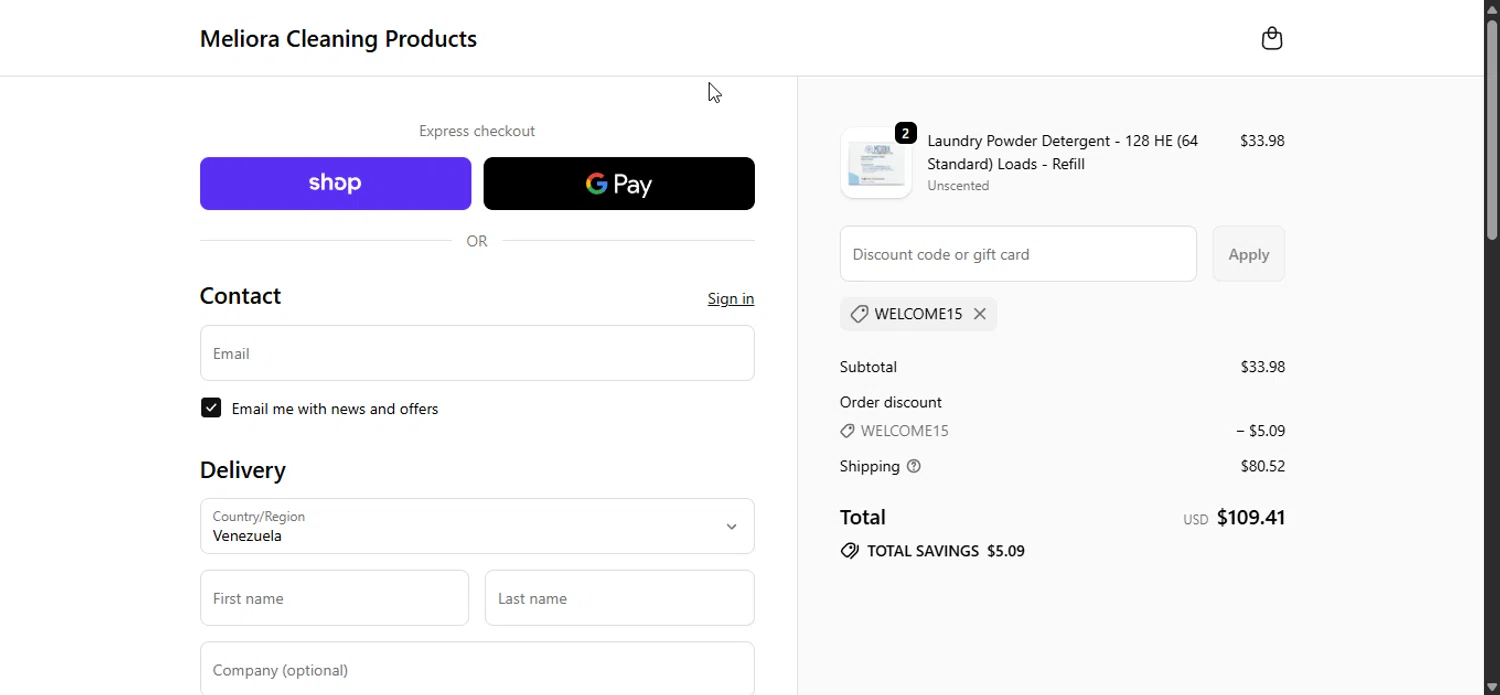
Task: Click the Delivery section heading
Action: pyautogui.click(x=243, y=470)
